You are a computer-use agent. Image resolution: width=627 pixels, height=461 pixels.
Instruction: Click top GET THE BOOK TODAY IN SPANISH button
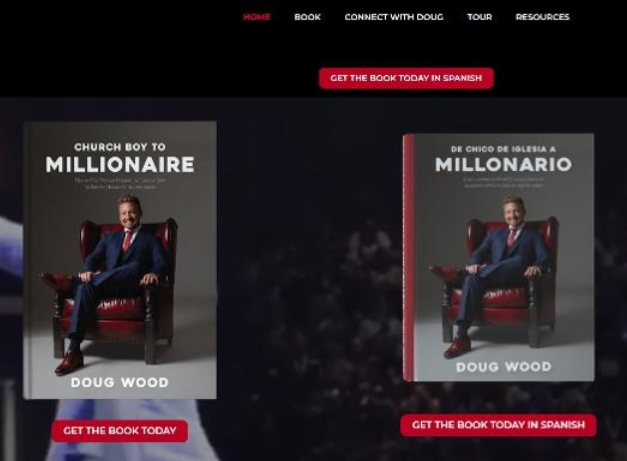click(x=406, y=78)
